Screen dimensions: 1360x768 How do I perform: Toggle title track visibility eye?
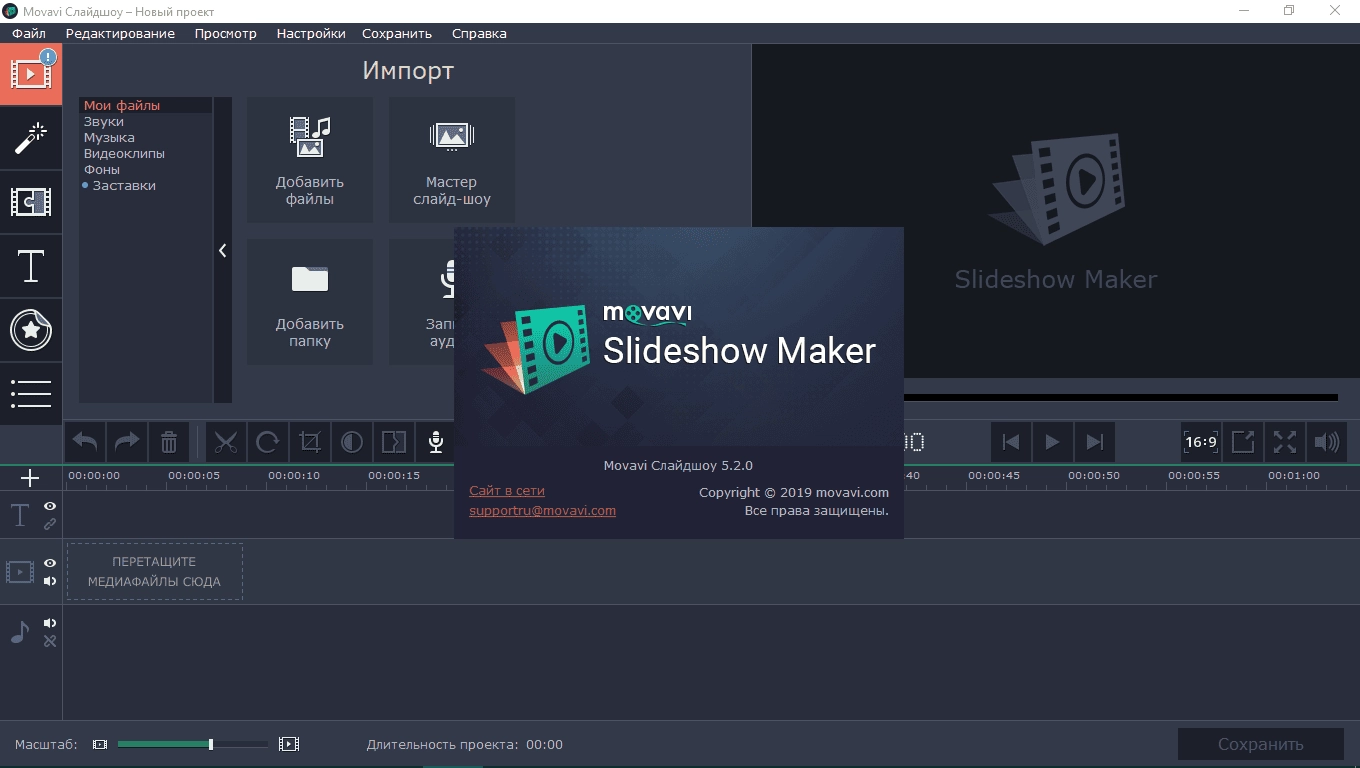(x=50, y=506)
